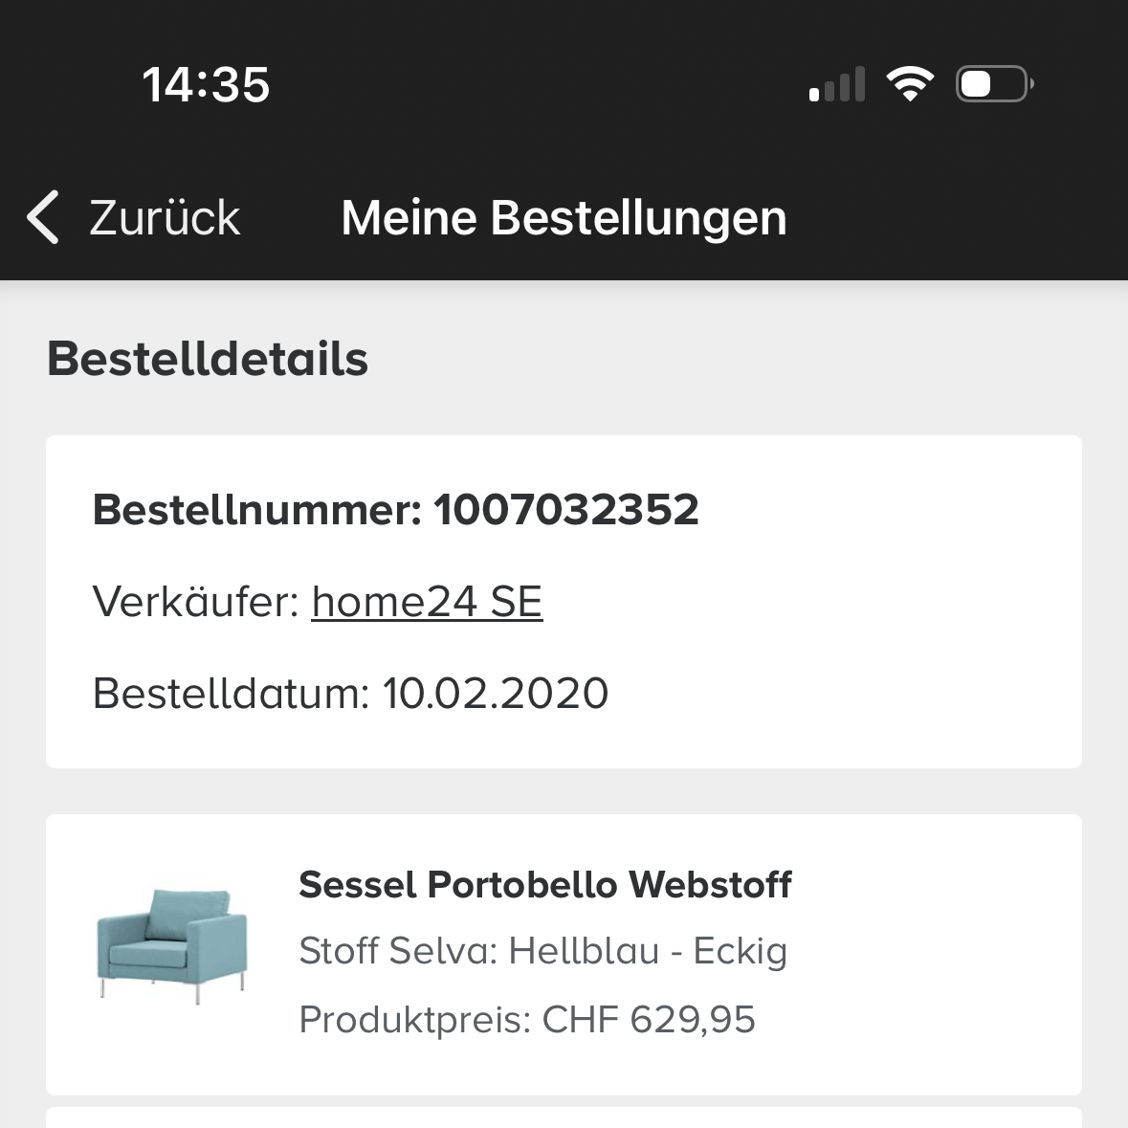Tap the Bestelldetails section heading
The height and width of the screenshot is (1128, 1128).
[207, 358]
